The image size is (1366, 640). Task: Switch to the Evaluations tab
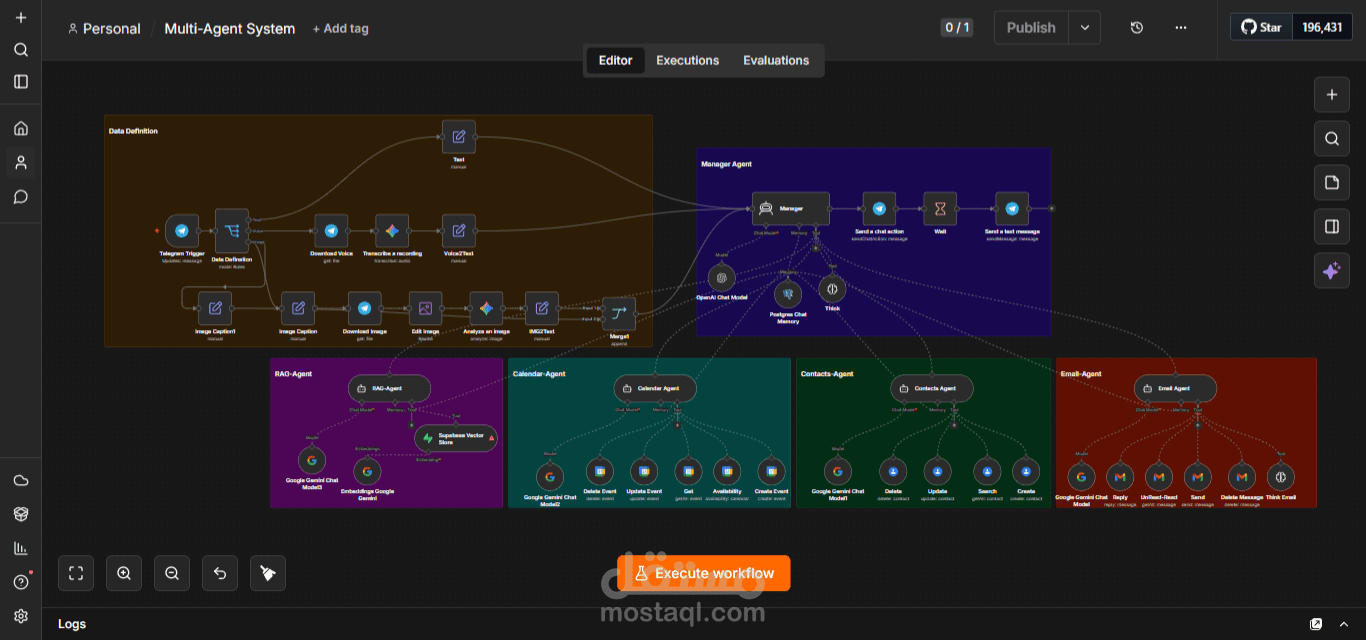point(776,60)
